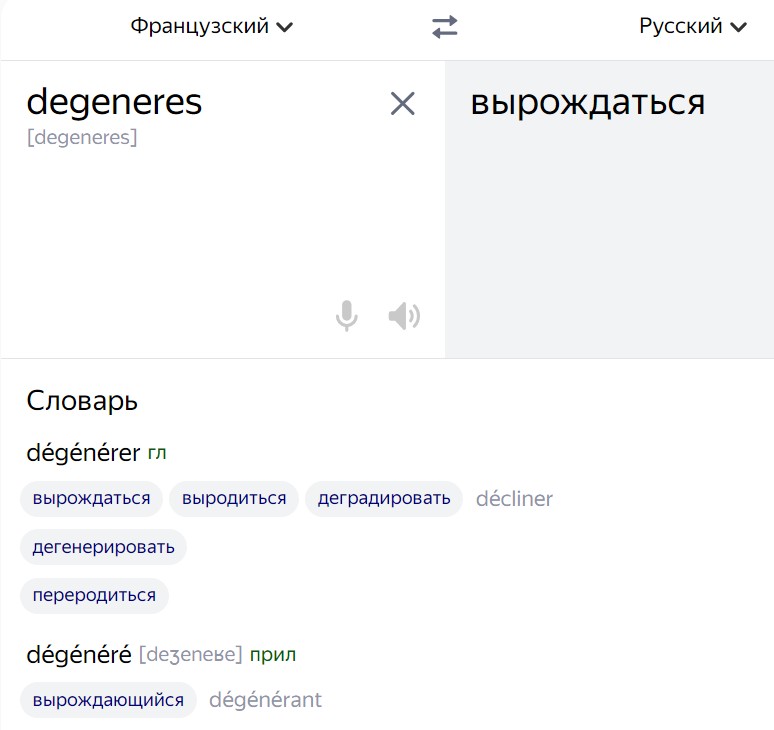
Task: Click the переродиться dictionary chip
Action: tap(94, 595)
